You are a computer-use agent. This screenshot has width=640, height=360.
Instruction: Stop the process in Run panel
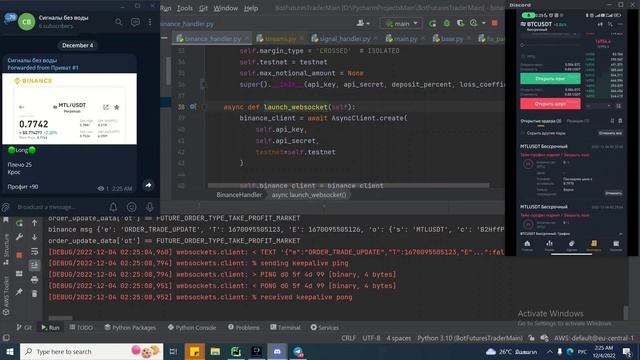click(19, 256)
